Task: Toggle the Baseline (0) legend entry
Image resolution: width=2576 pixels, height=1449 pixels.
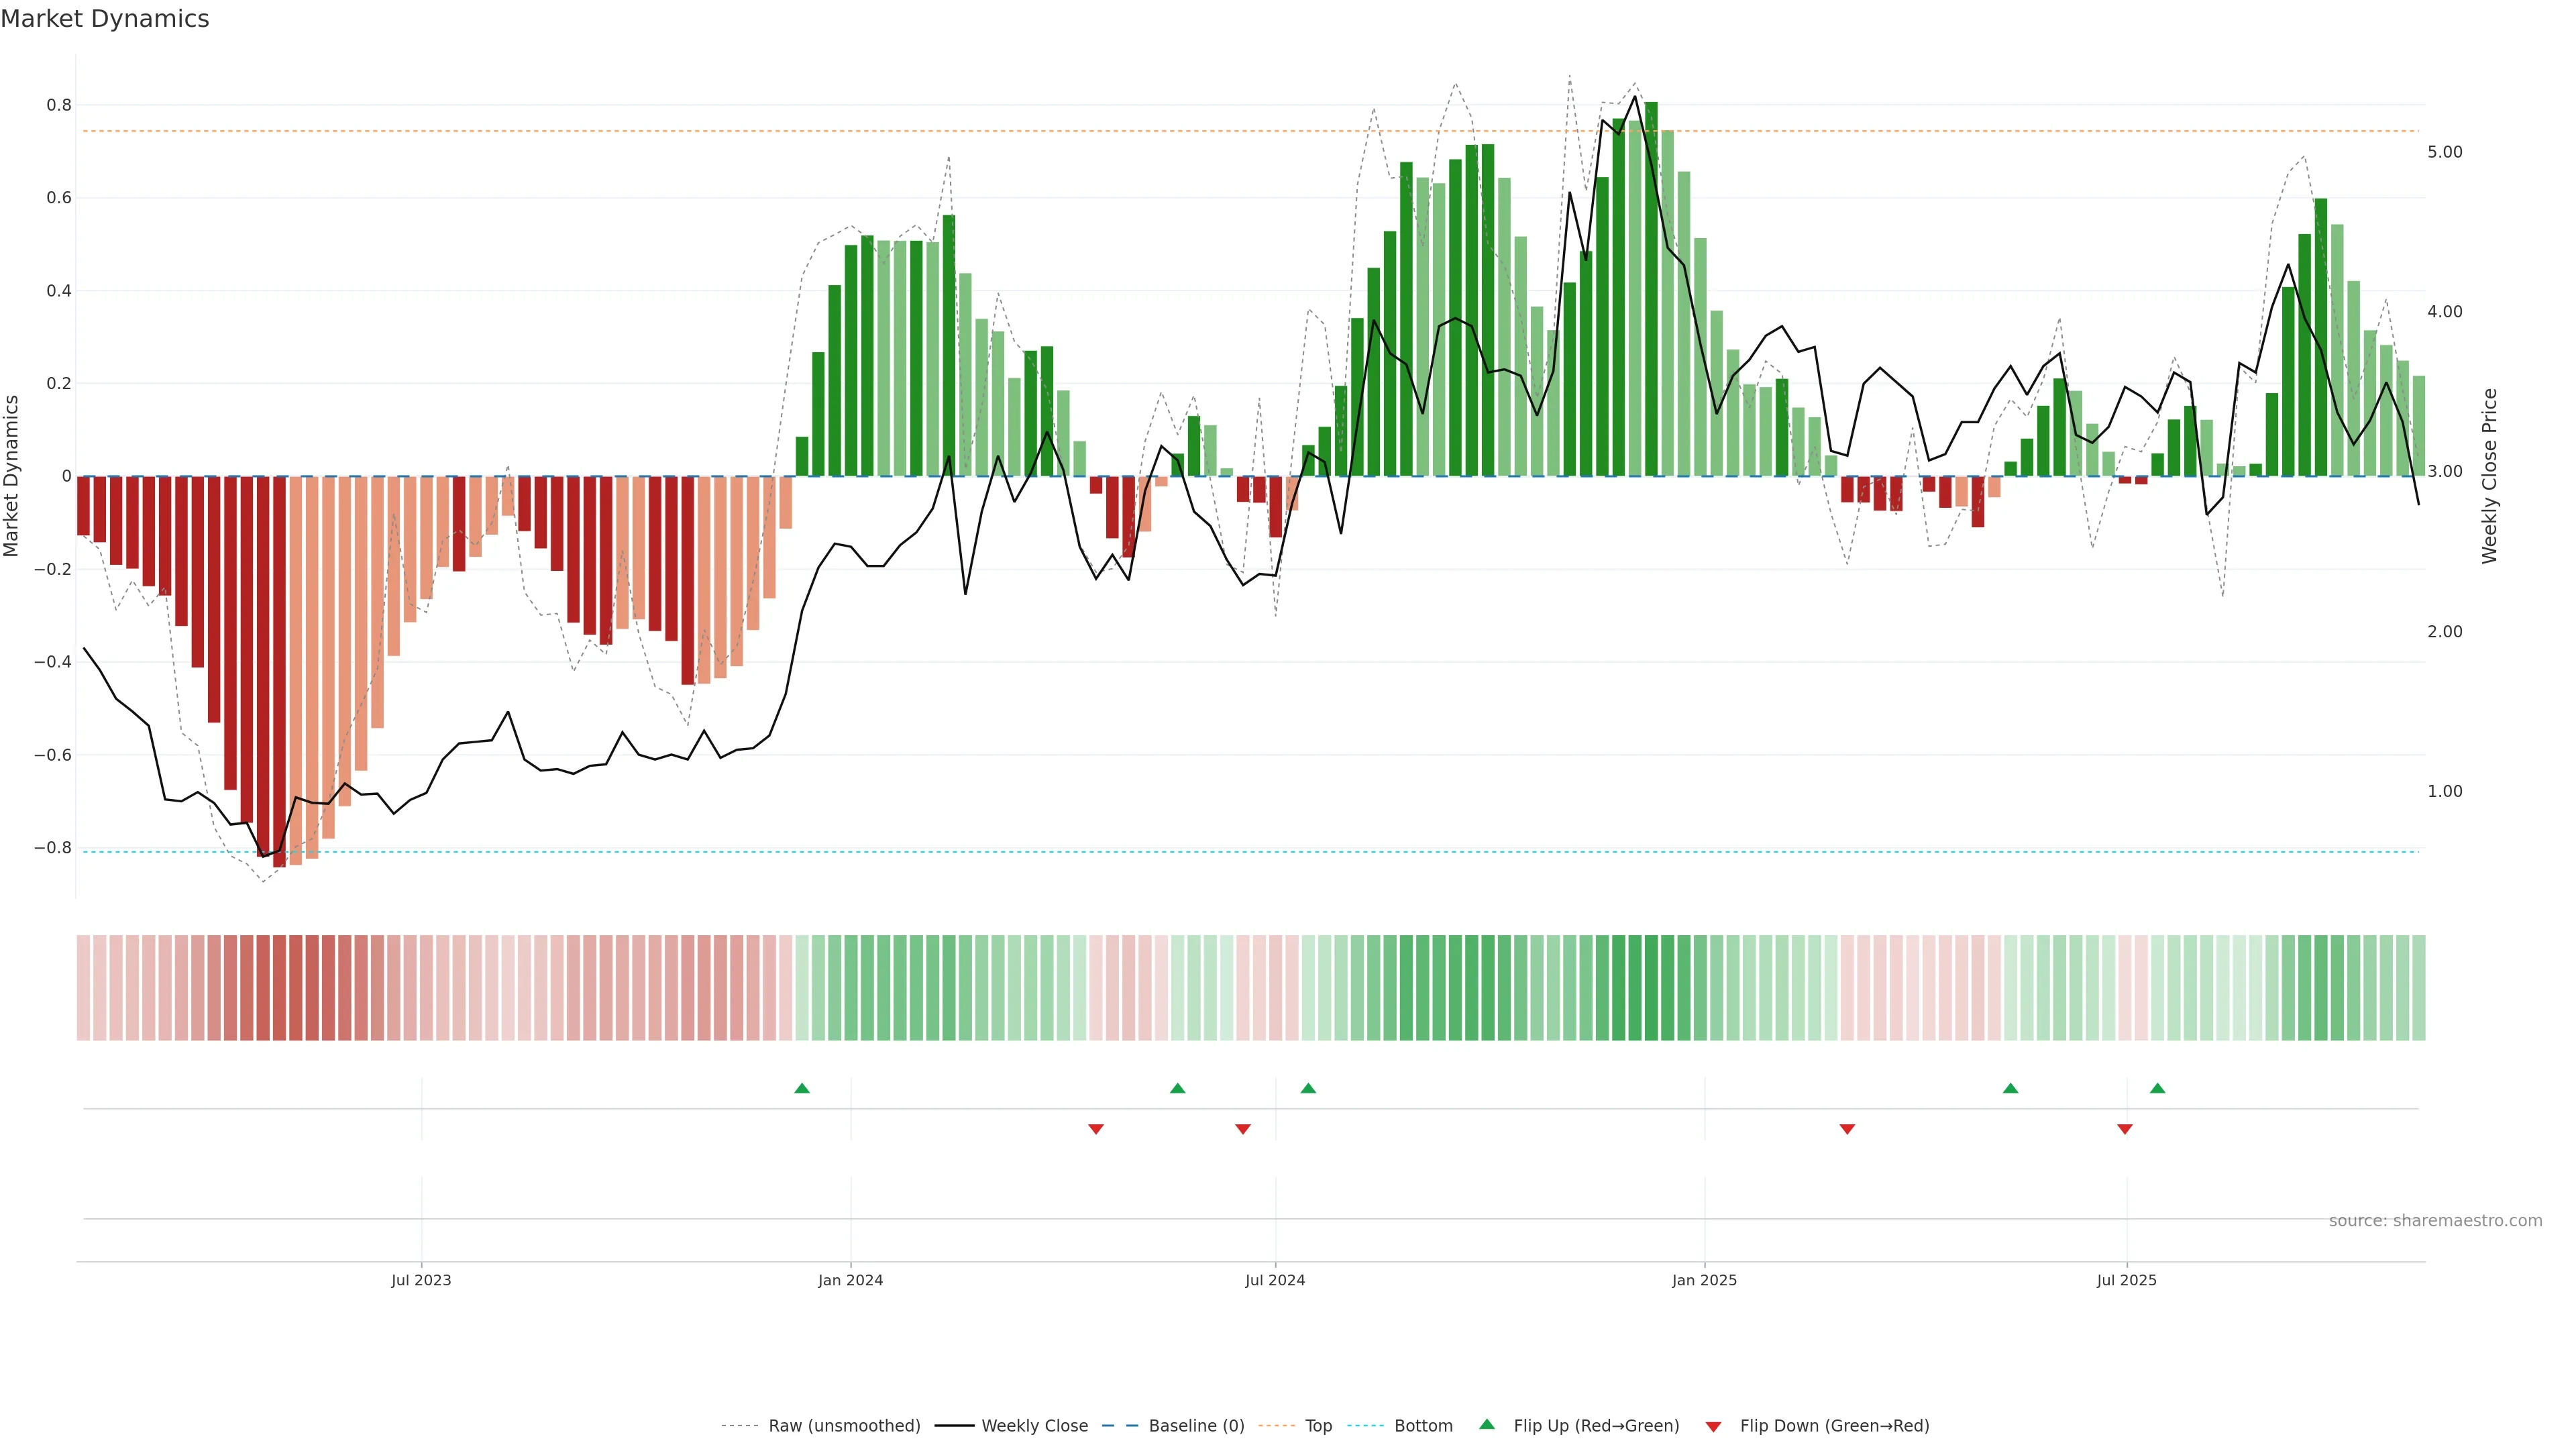Action: [x=1196, y=1426]
